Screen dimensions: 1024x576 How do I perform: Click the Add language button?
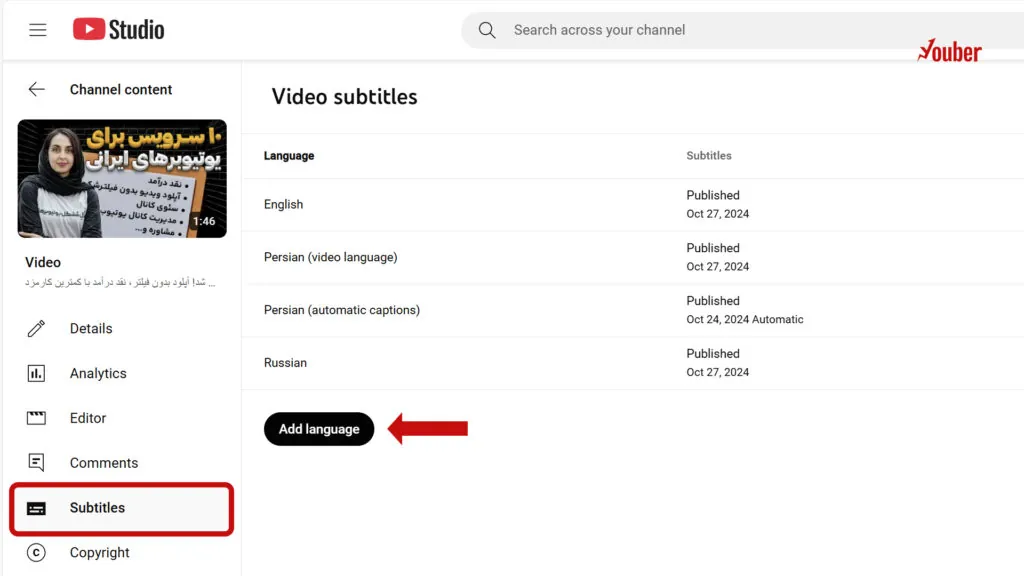click(x=319, y=429)
